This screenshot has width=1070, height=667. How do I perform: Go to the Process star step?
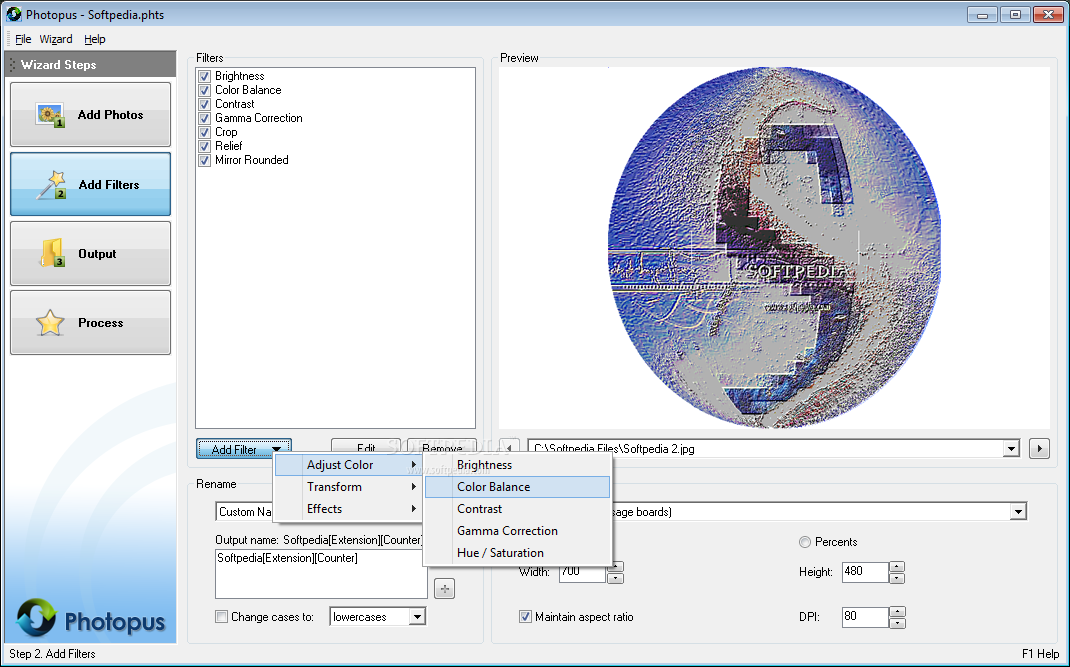[x=90, y=322]
